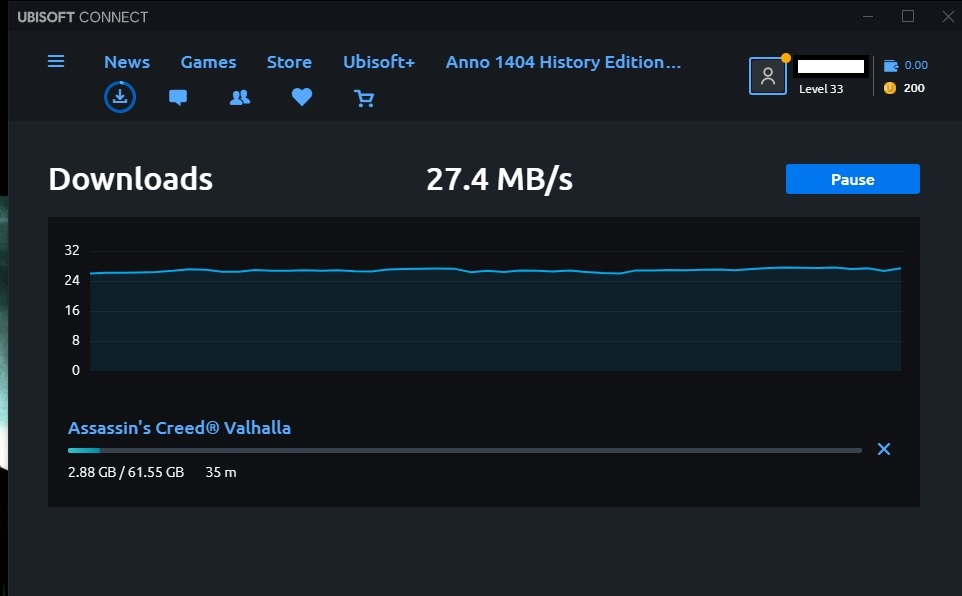The height and width of the screenshot is (596, 962).
Task: Click the 0.00 wallet balance
Action: click(x=916, y=65)
